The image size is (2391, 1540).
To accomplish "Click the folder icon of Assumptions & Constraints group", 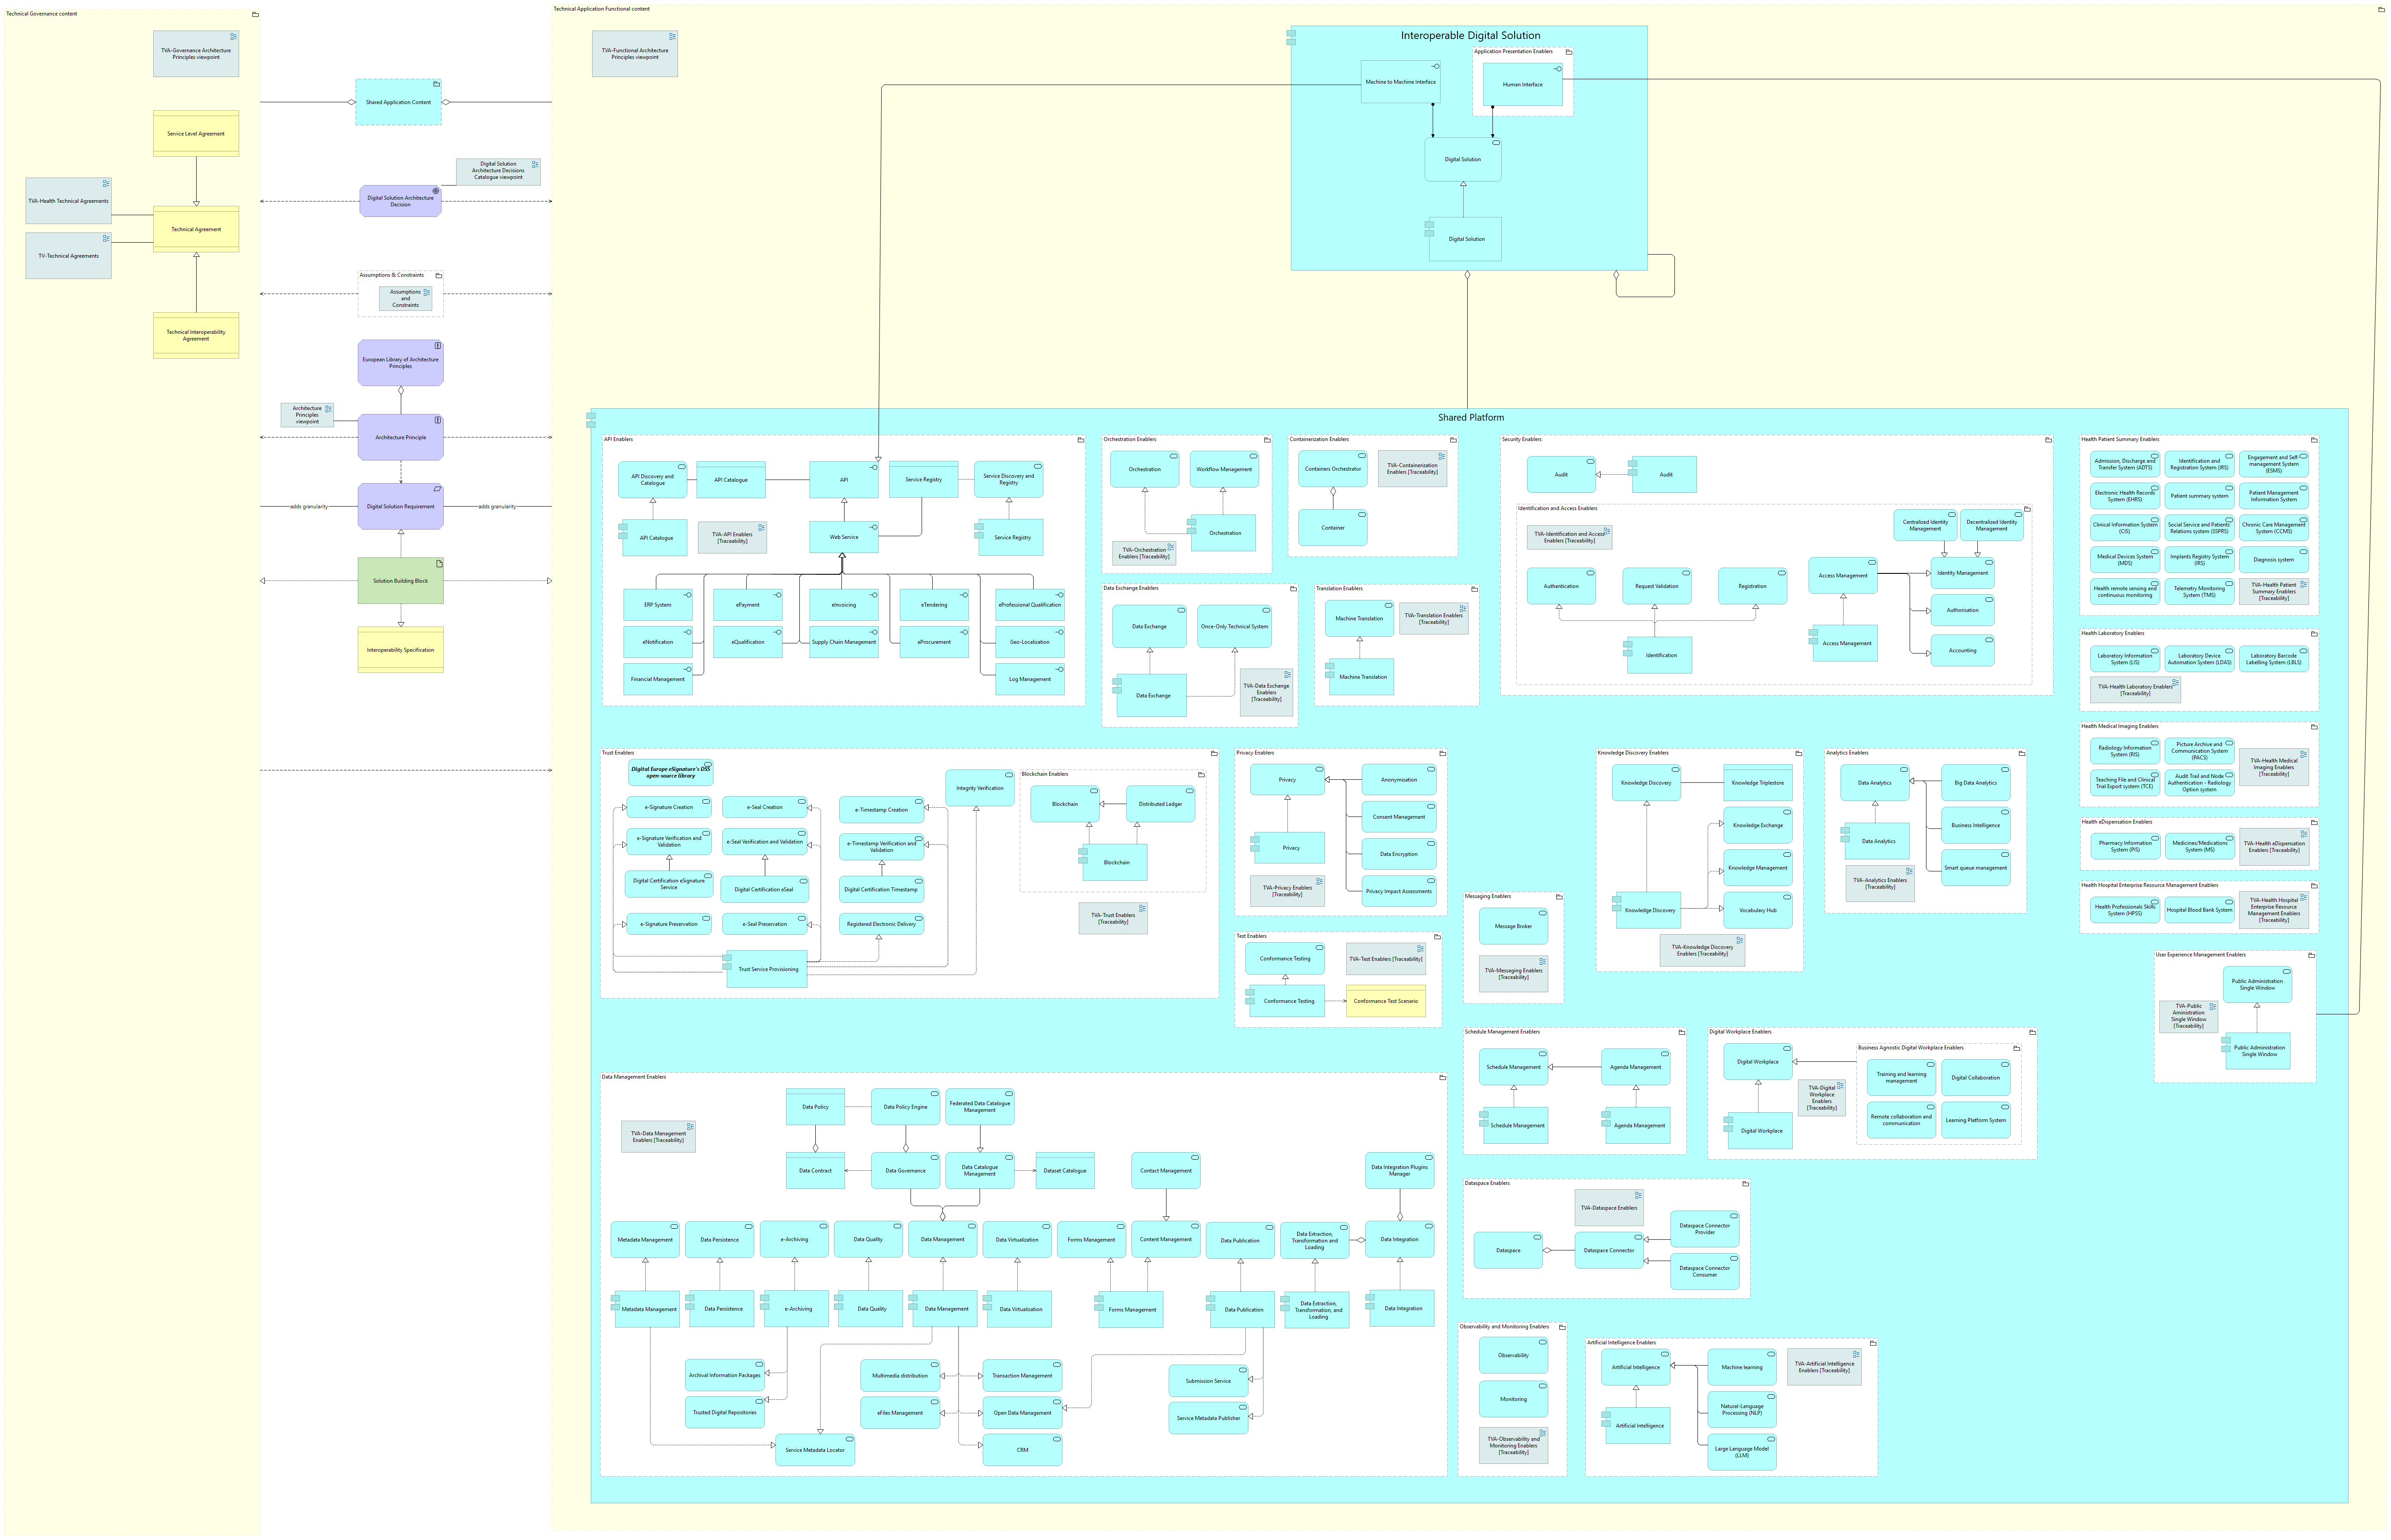I will point(438,275).
